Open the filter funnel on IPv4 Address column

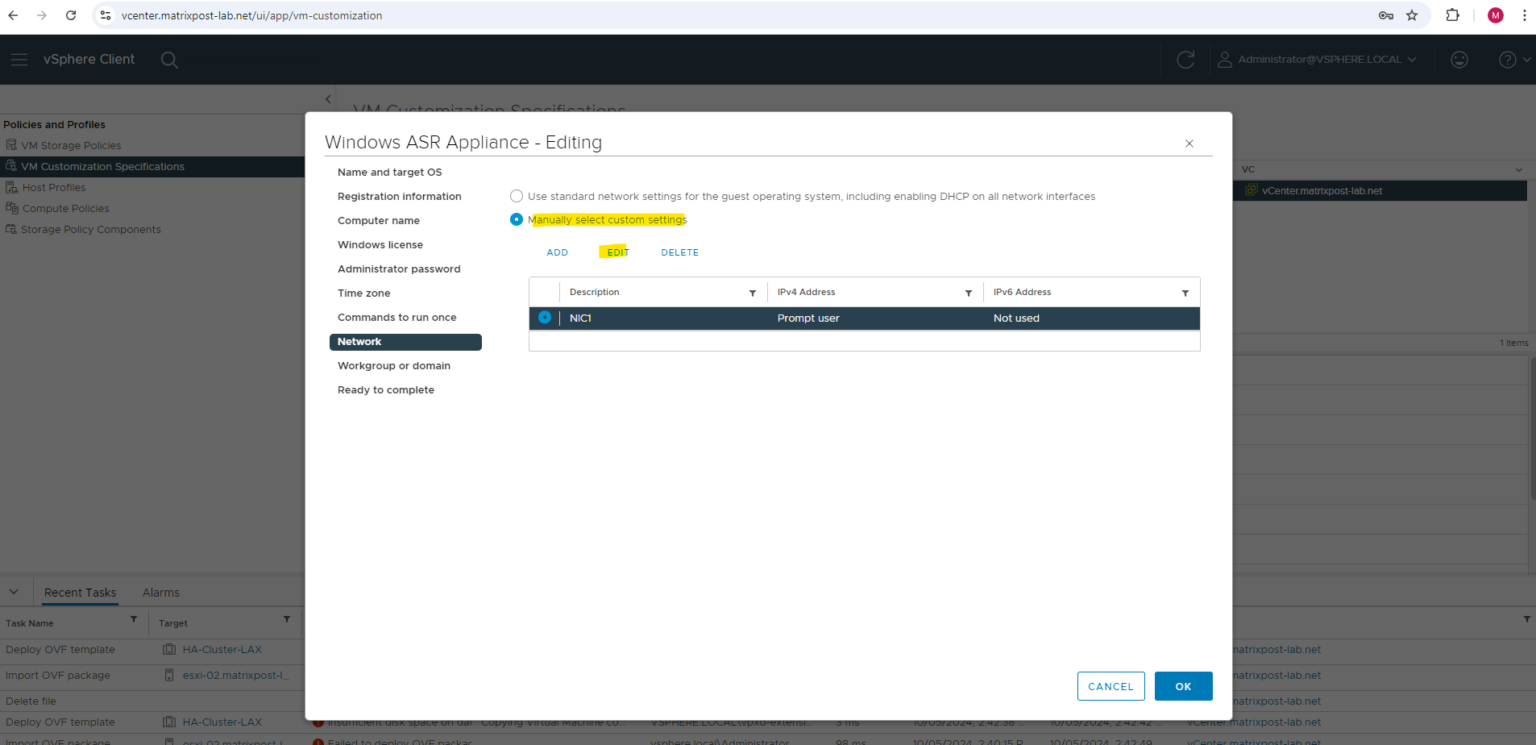coord(968,292)
